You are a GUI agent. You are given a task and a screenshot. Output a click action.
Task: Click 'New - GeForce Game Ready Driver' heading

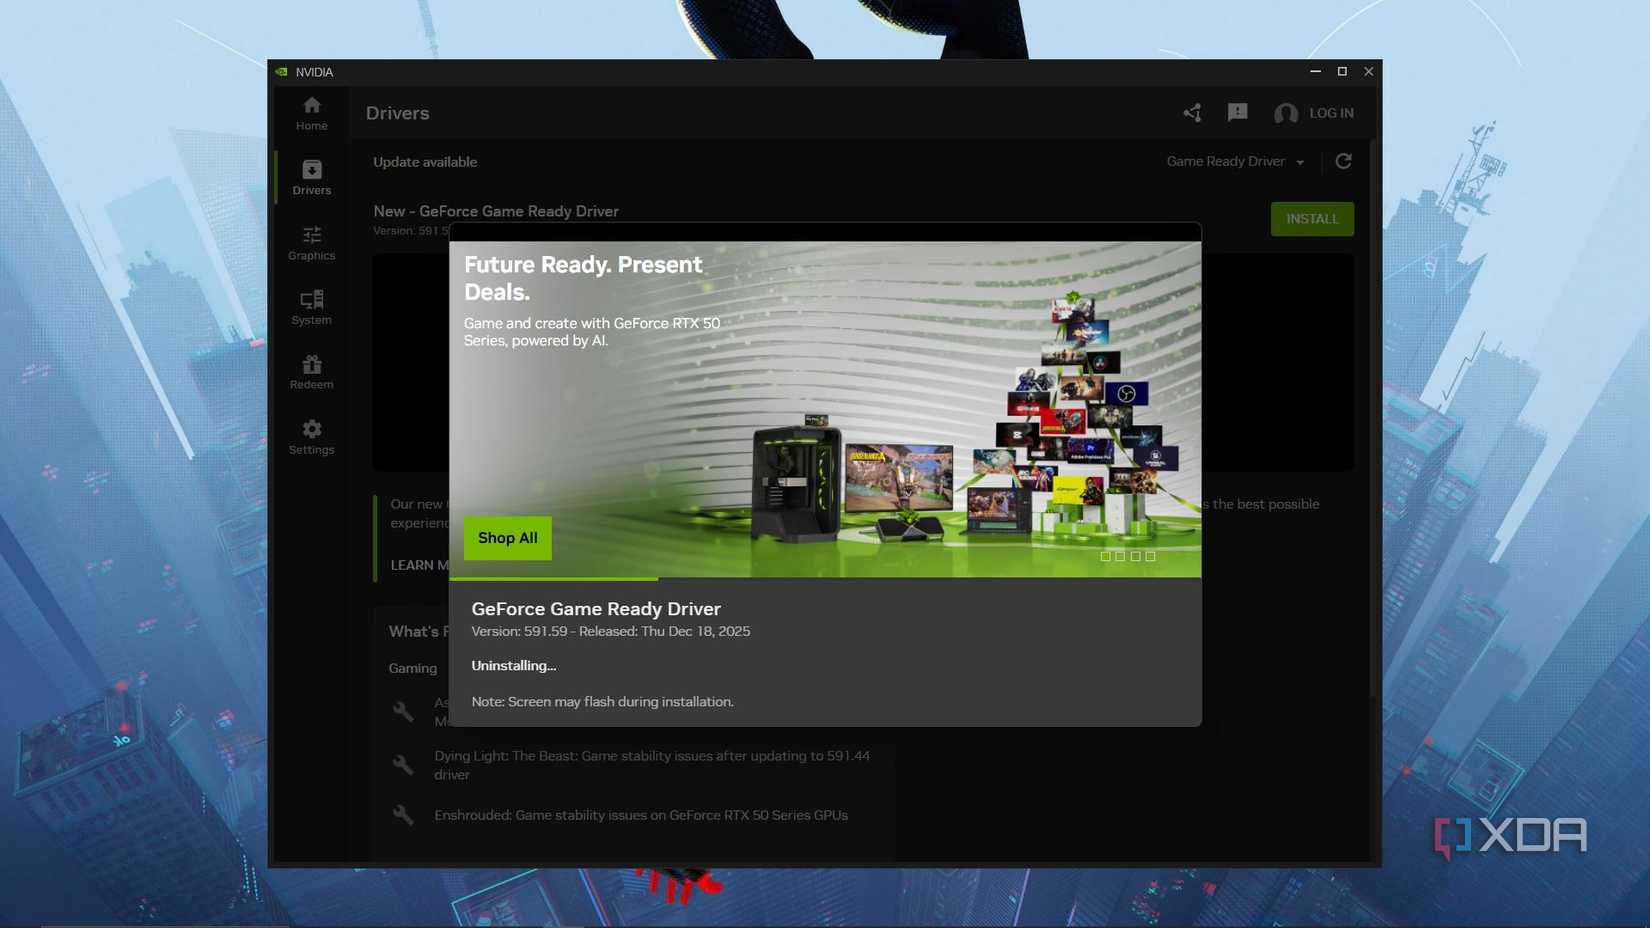(x=496, y=211)
